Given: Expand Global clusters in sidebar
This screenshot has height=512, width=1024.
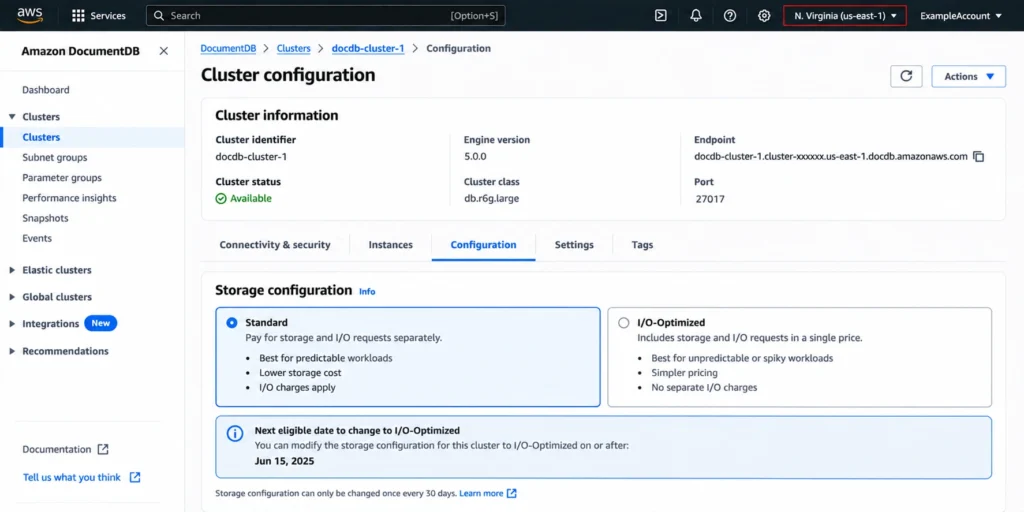Looking at the screenshot, I should tap(12, 297).
